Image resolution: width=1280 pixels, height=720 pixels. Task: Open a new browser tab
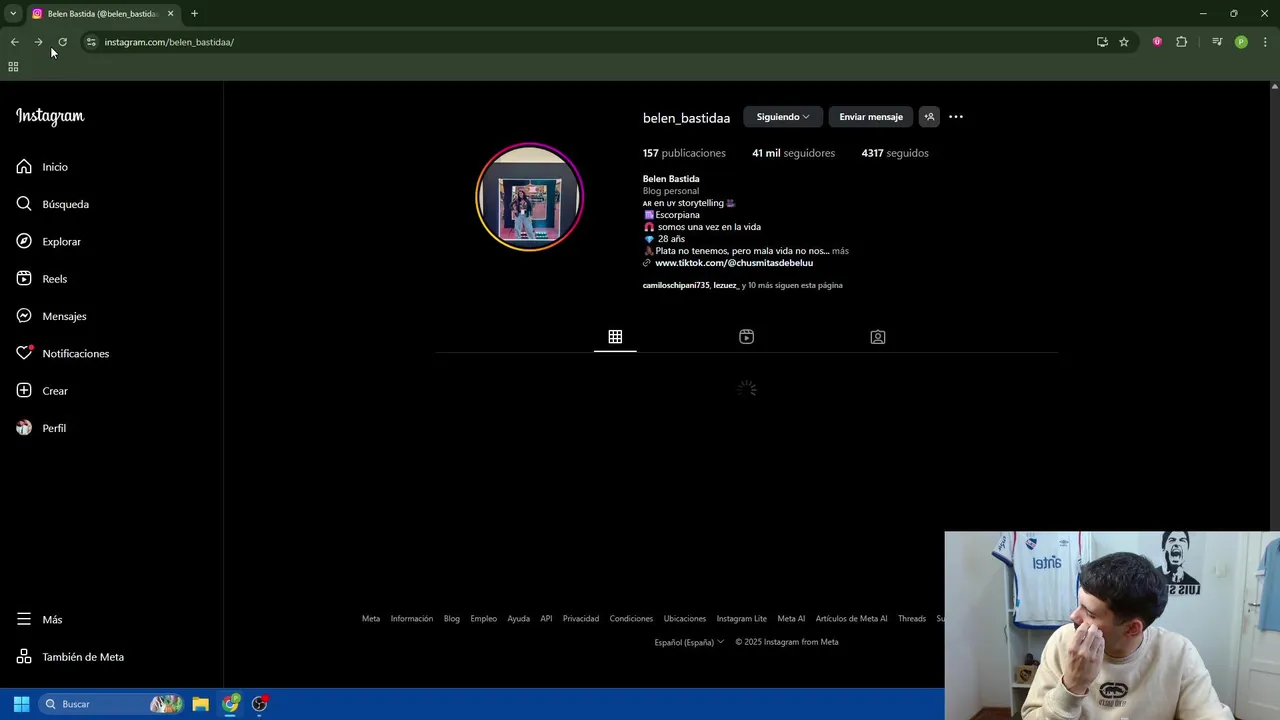tap(194, 14)
